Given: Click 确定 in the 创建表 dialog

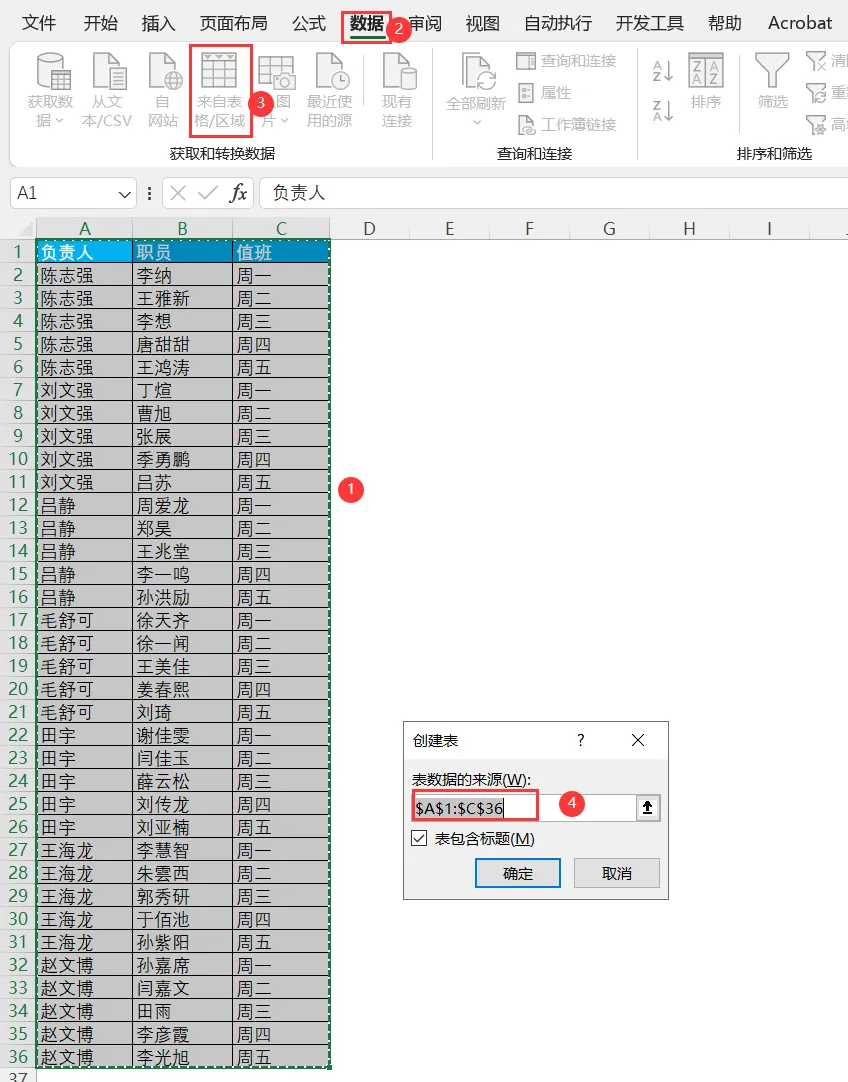Looking at the screenshot, I should [x=517, y=874].
